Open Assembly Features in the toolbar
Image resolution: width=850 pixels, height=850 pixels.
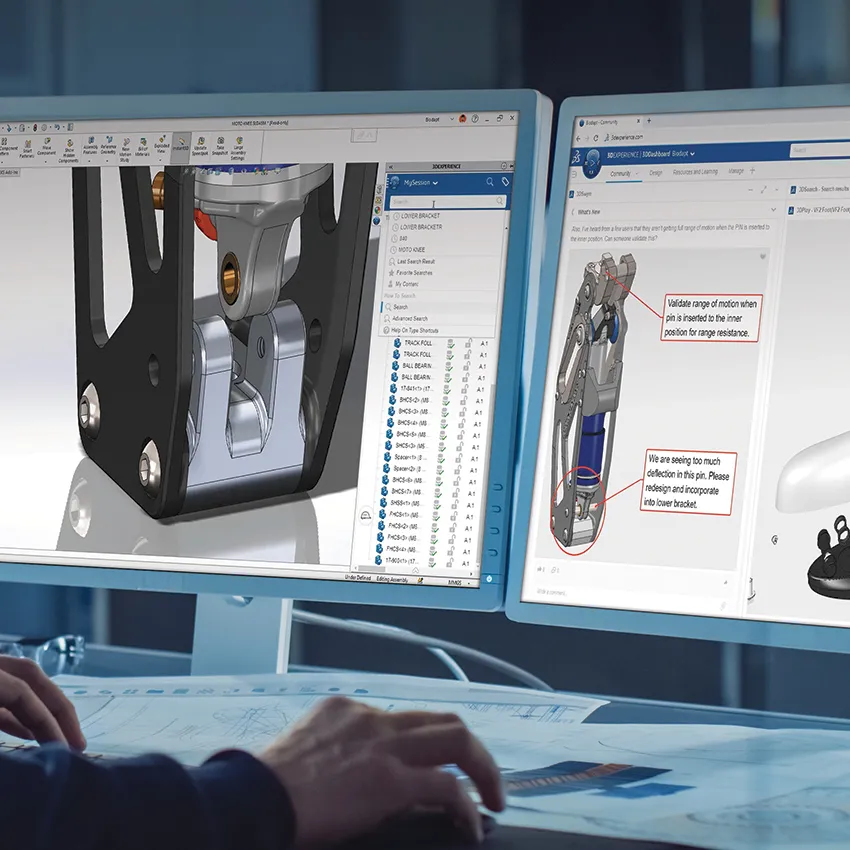[90, 140]
